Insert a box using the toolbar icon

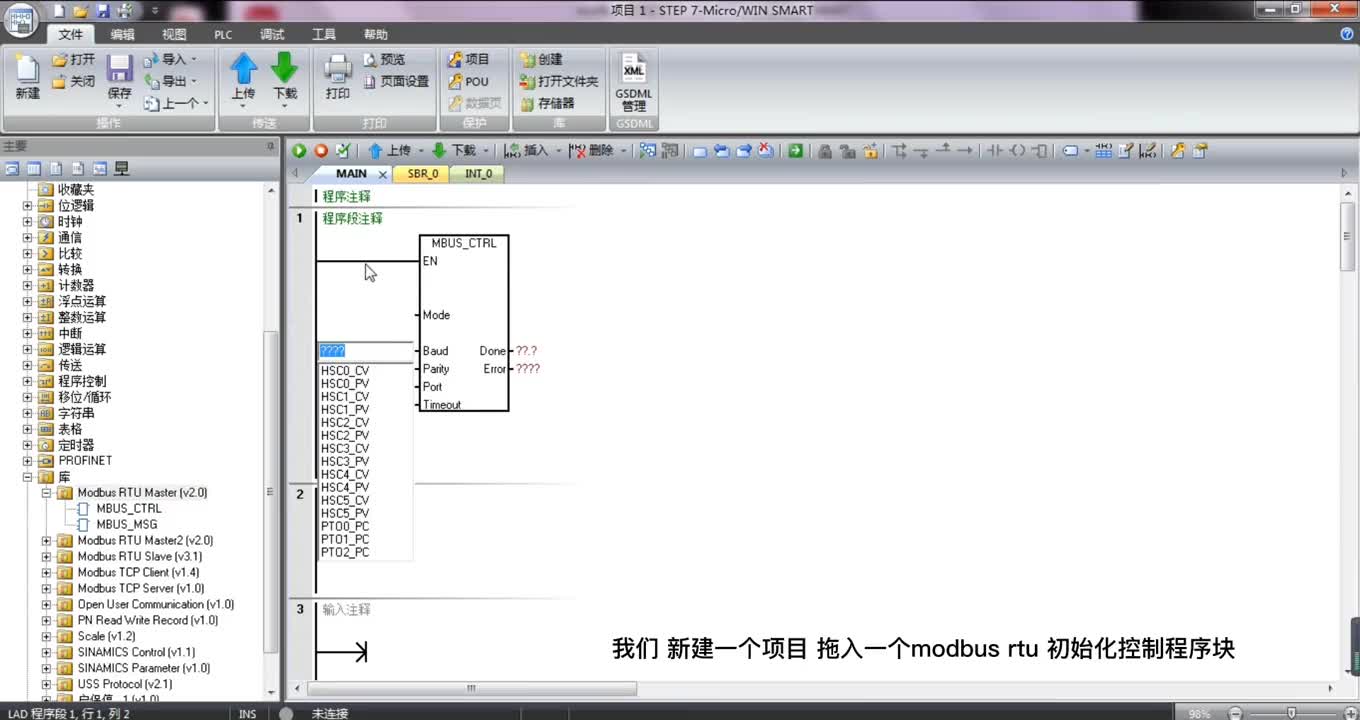pos(1040,151)
